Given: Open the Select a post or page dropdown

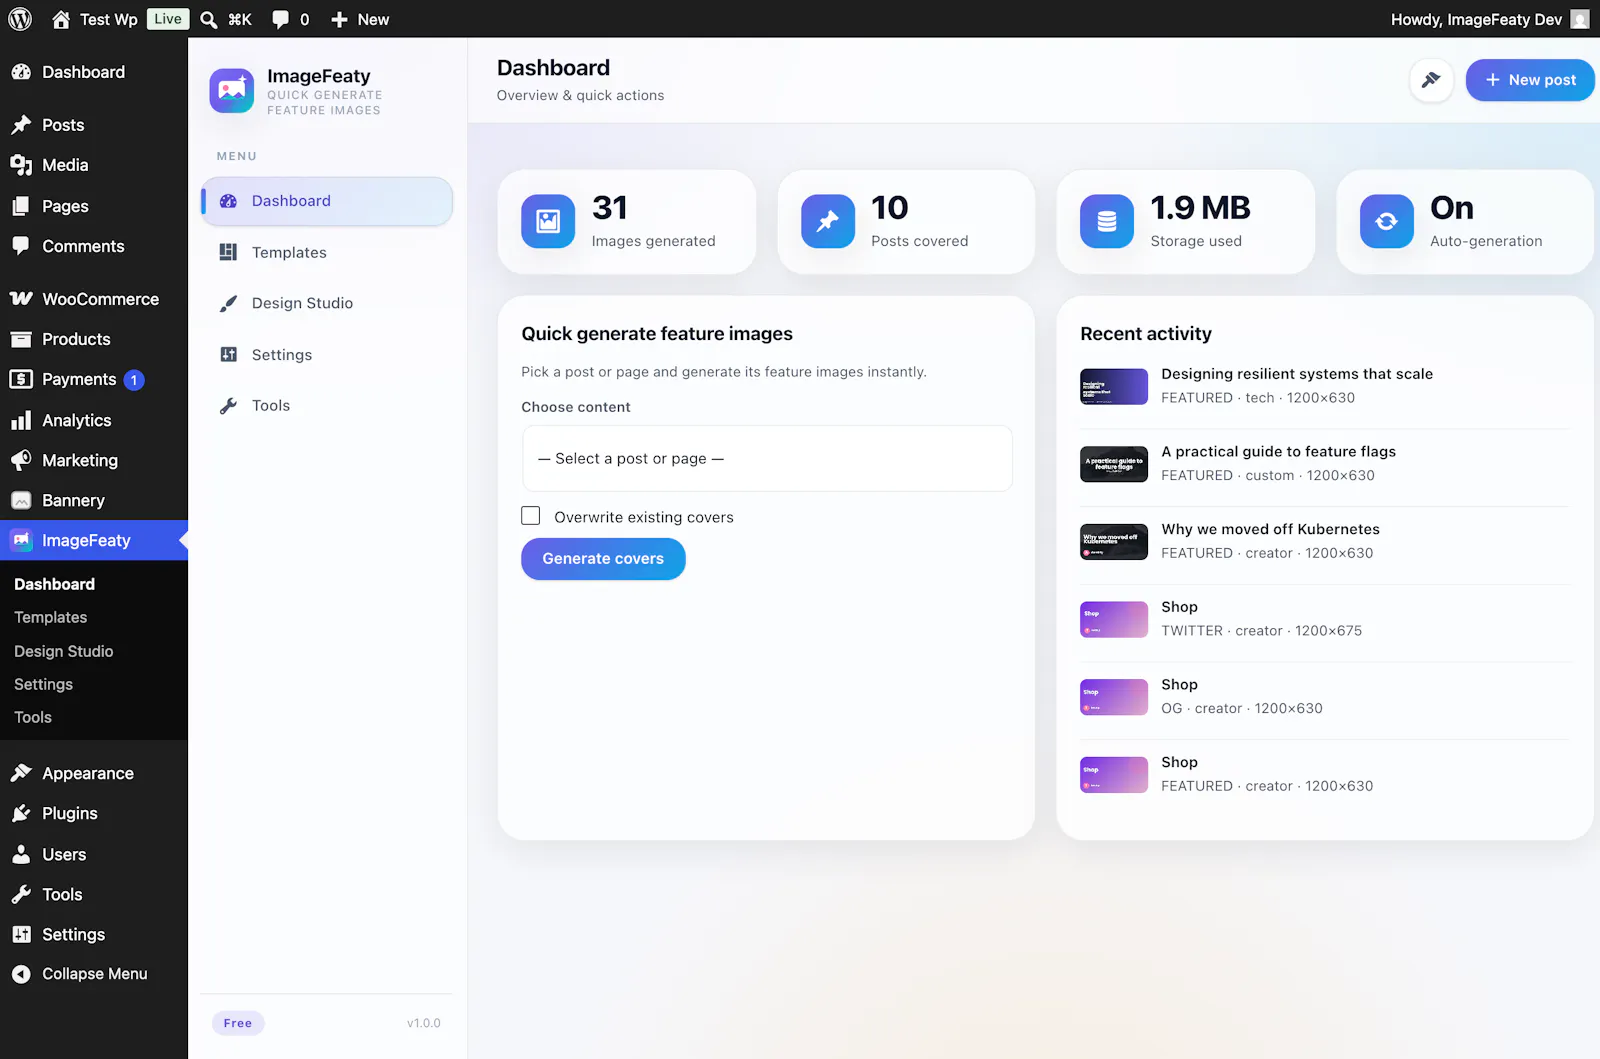Looking at the screenshot, I should [x=767, y=459].
